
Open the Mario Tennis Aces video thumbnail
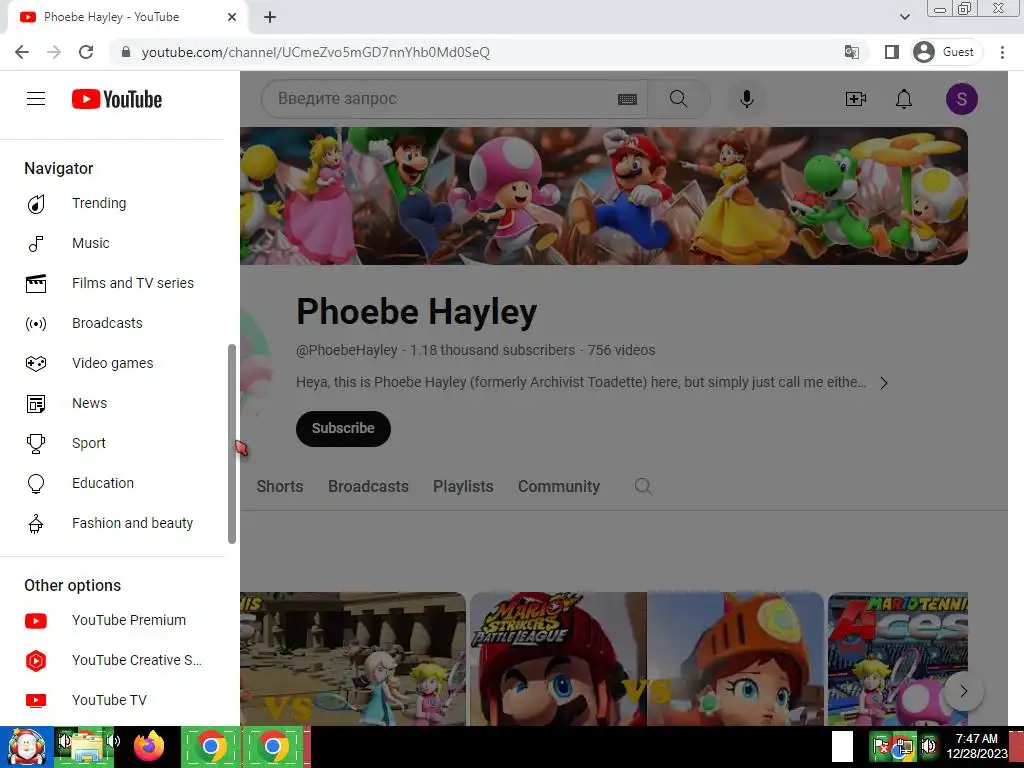tap(898, 658)
